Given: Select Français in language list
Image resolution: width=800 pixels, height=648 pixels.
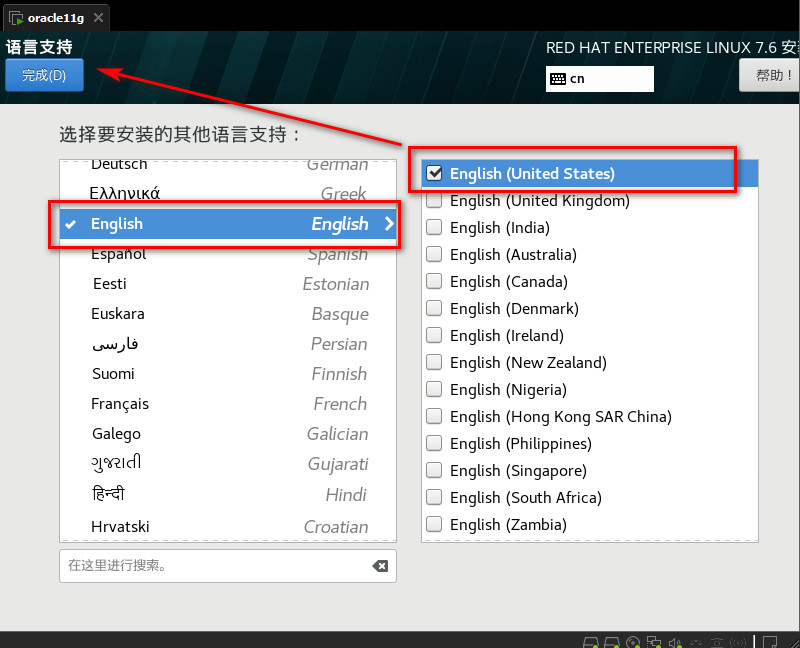Looking at the screenshot, I should [x=120, y=404].
